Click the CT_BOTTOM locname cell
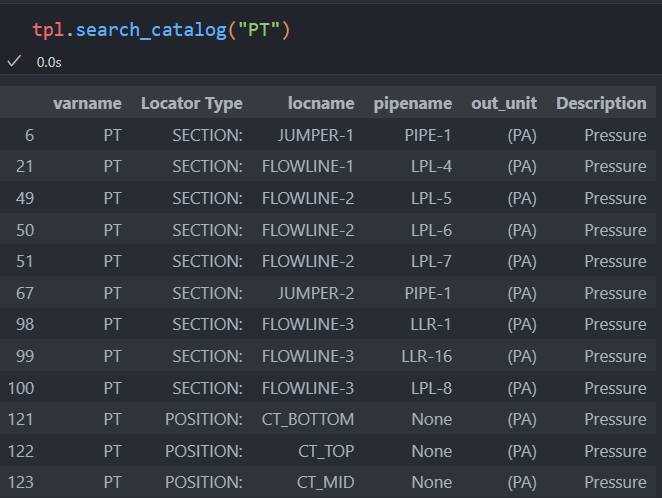Viewport: 662px width, 498px height. [x=308, y=420]
